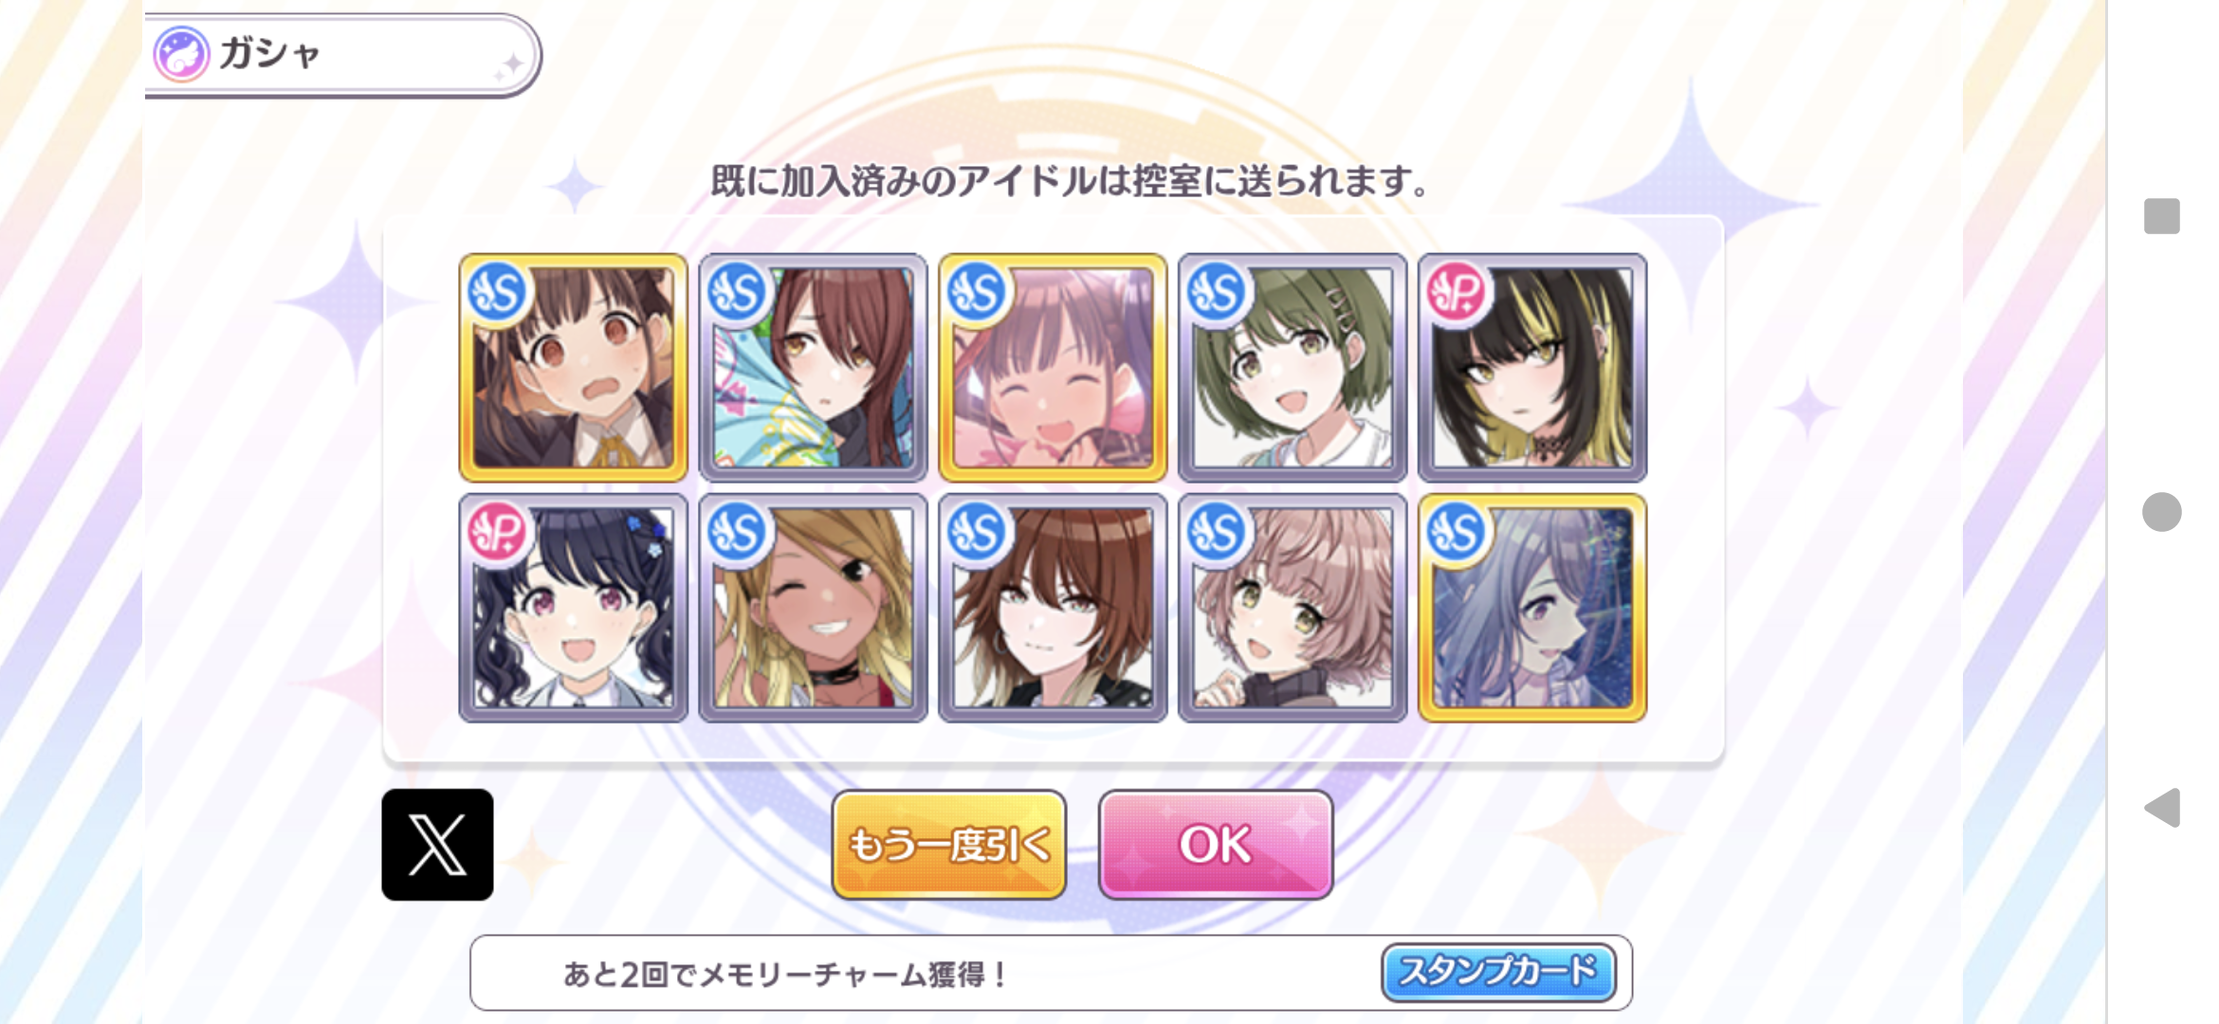
Task: Select the pink-beige short-haired idol card
Action: click(1293, 607)
